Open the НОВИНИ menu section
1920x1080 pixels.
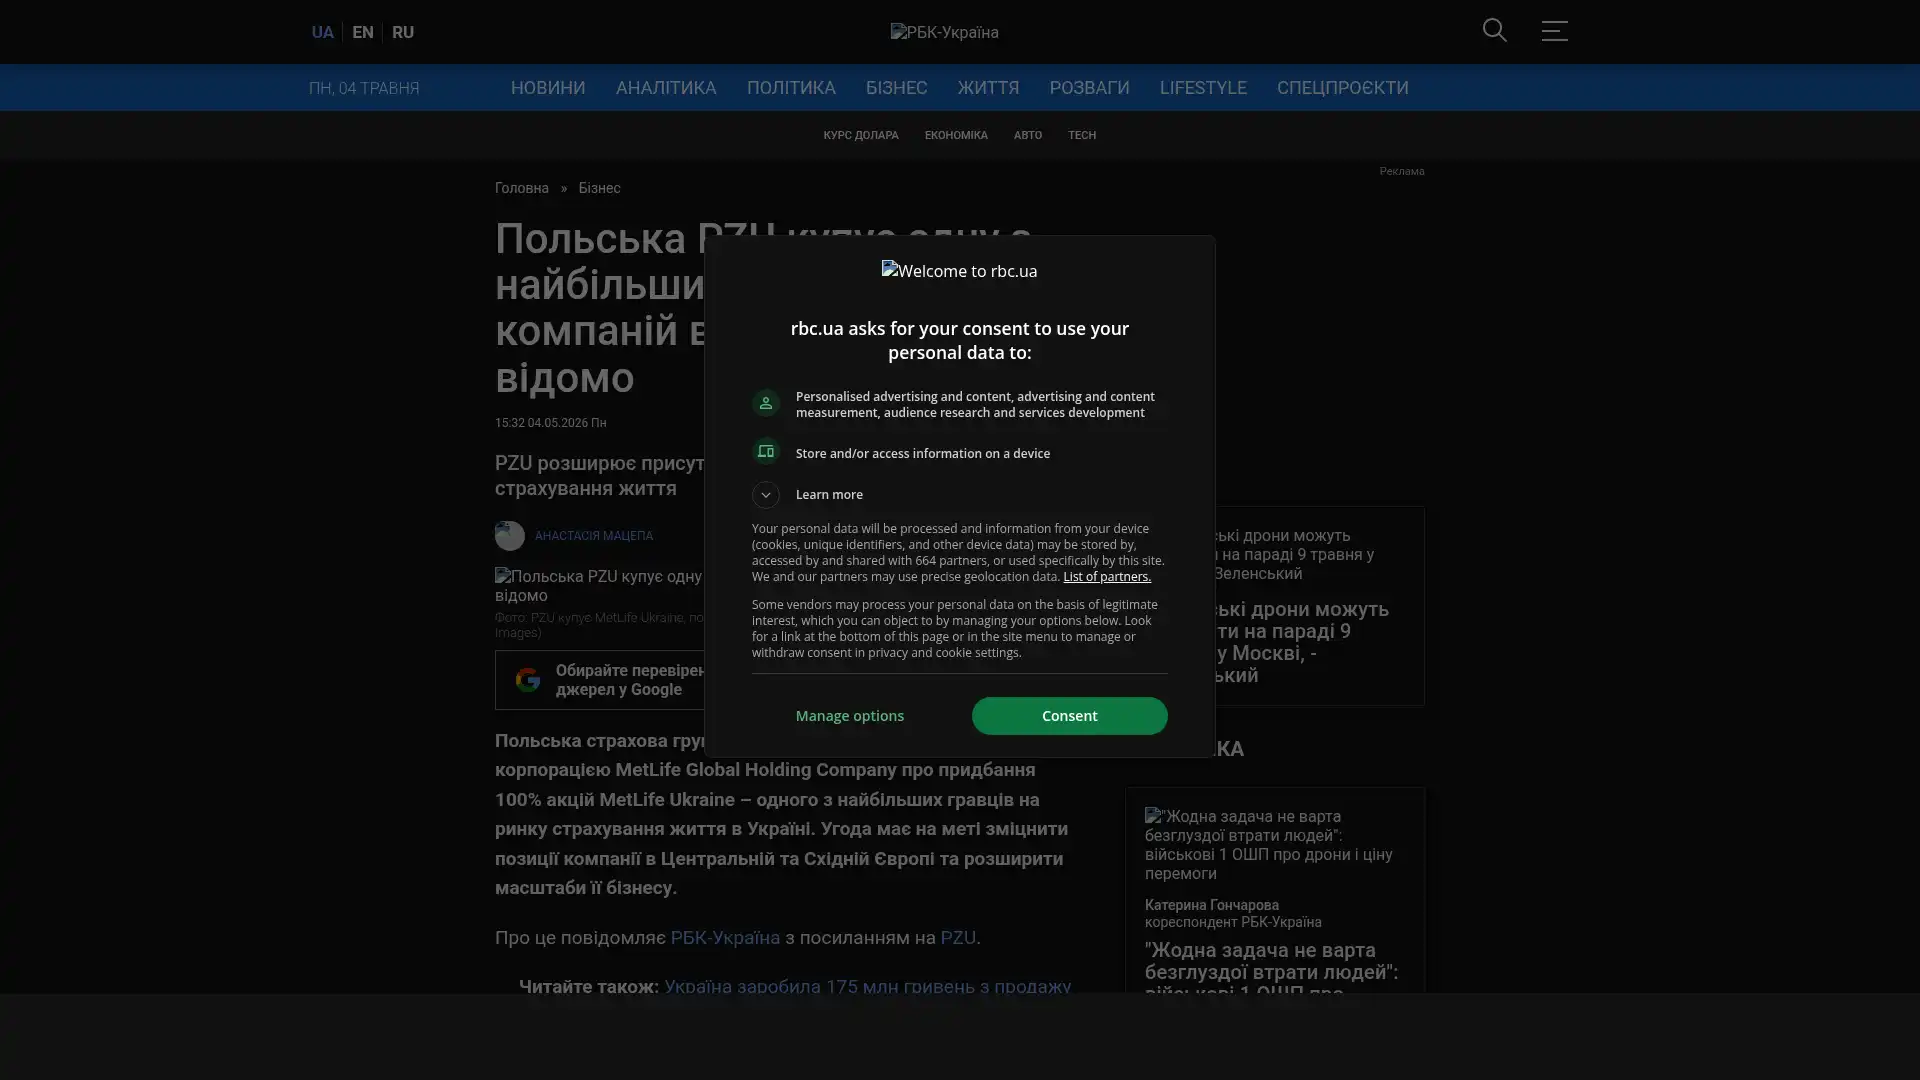click(x=548, y=88)
